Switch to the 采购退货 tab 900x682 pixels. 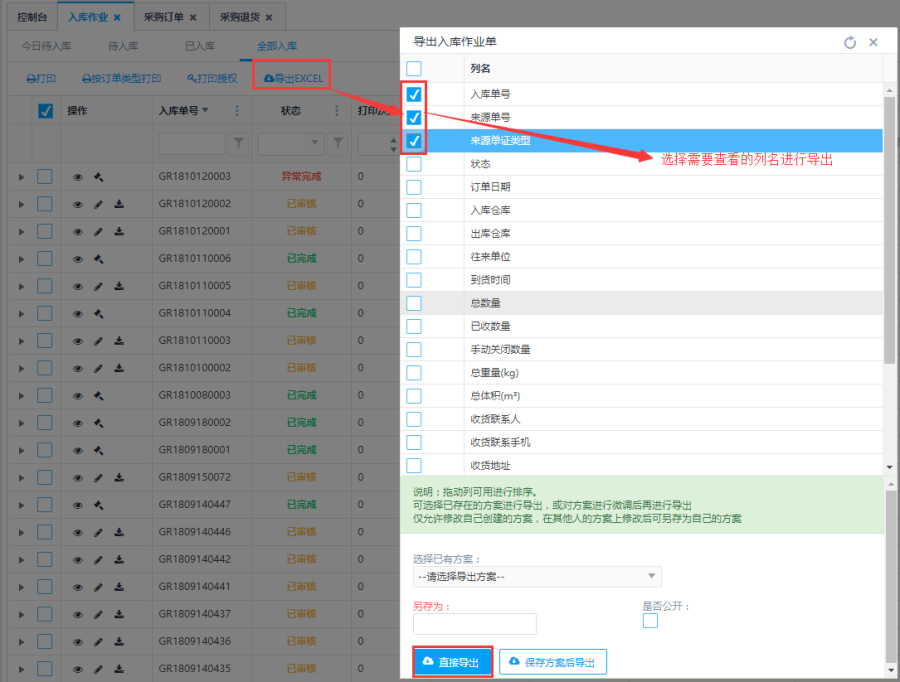click(x=238, y=18)
